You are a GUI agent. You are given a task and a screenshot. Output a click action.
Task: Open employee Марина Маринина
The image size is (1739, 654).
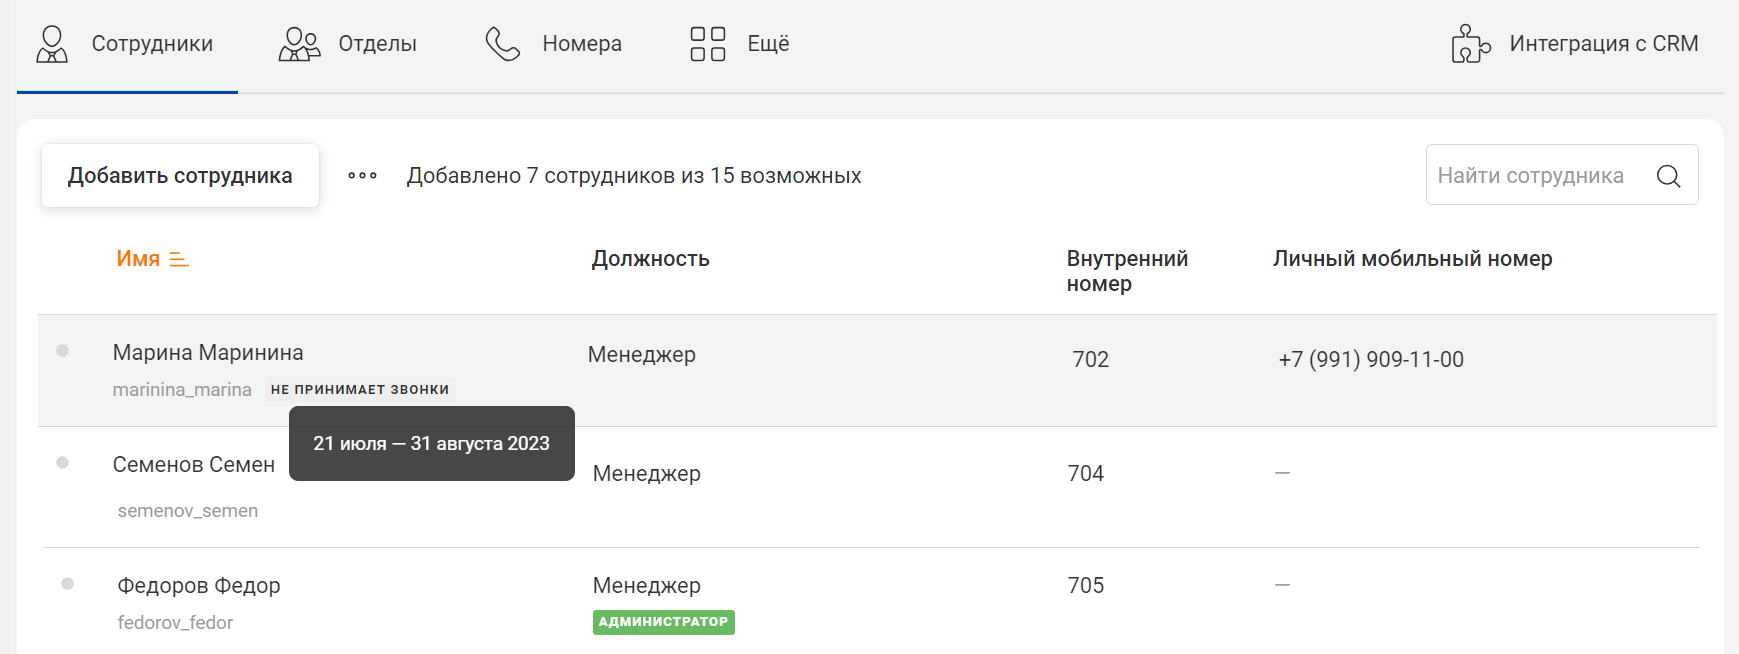[208, 353]
